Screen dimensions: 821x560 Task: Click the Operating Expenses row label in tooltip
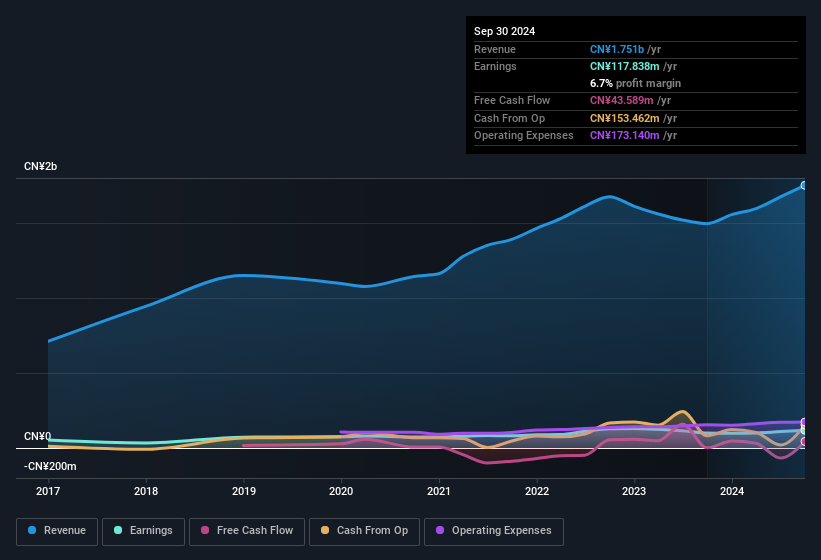click(x=524, y=135)
